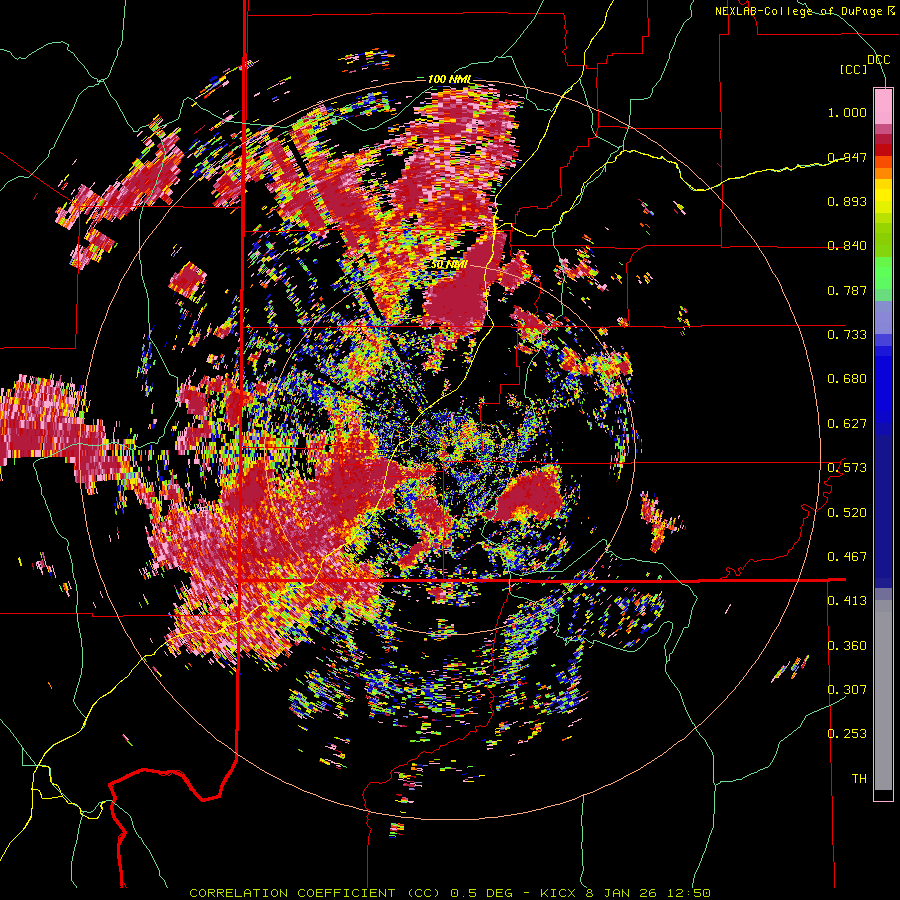Select the 0.467 scale value

point(847,557)
